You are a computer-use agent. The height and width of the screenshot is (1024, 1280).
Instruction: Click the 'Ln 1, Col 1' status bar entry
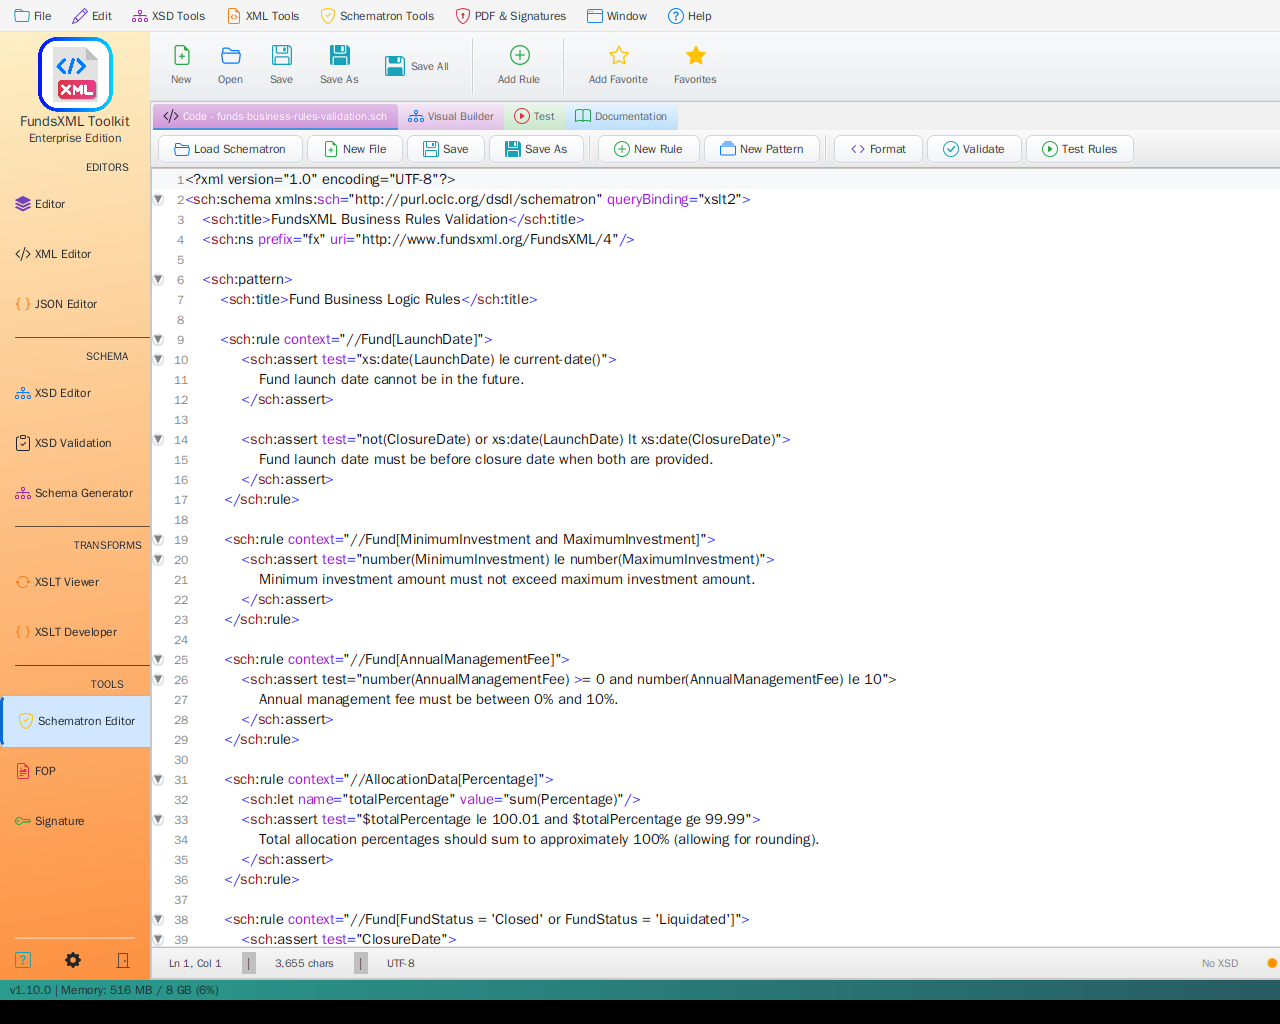(x=195, y=963)
